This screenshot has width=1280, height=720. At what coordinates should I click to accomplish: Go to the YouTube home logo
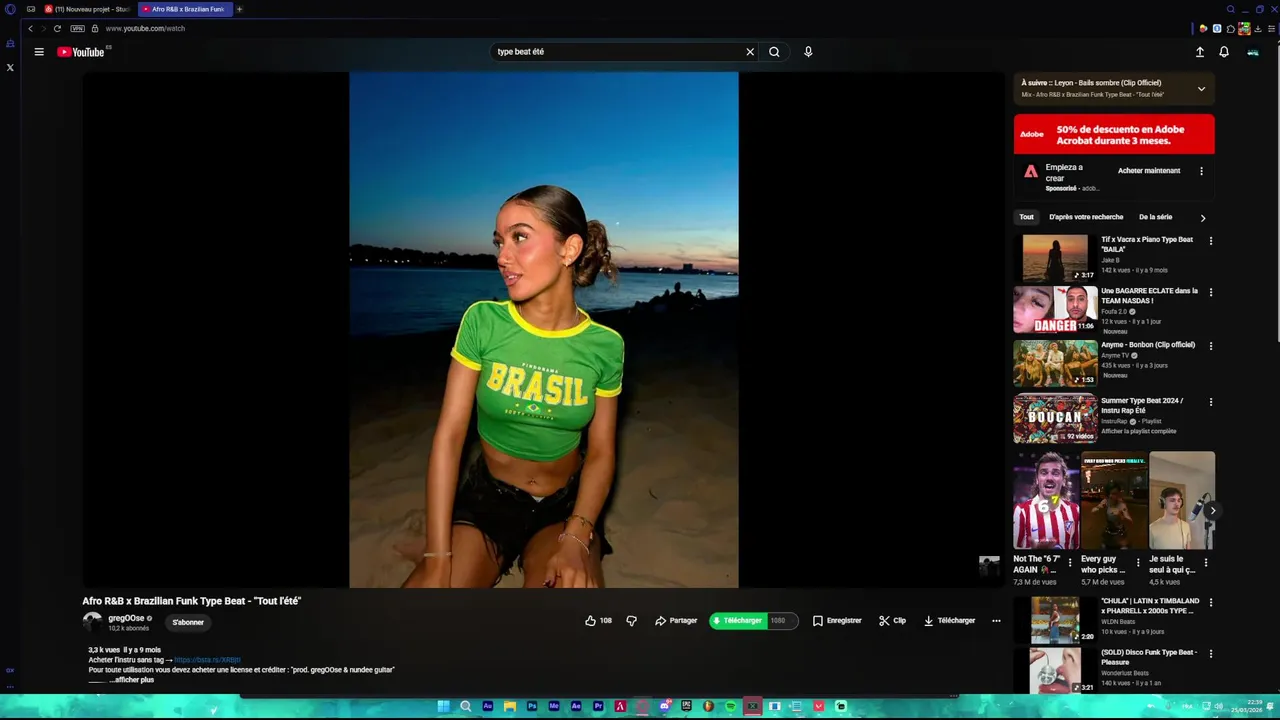pyautogui.click(x=81, y=52)
